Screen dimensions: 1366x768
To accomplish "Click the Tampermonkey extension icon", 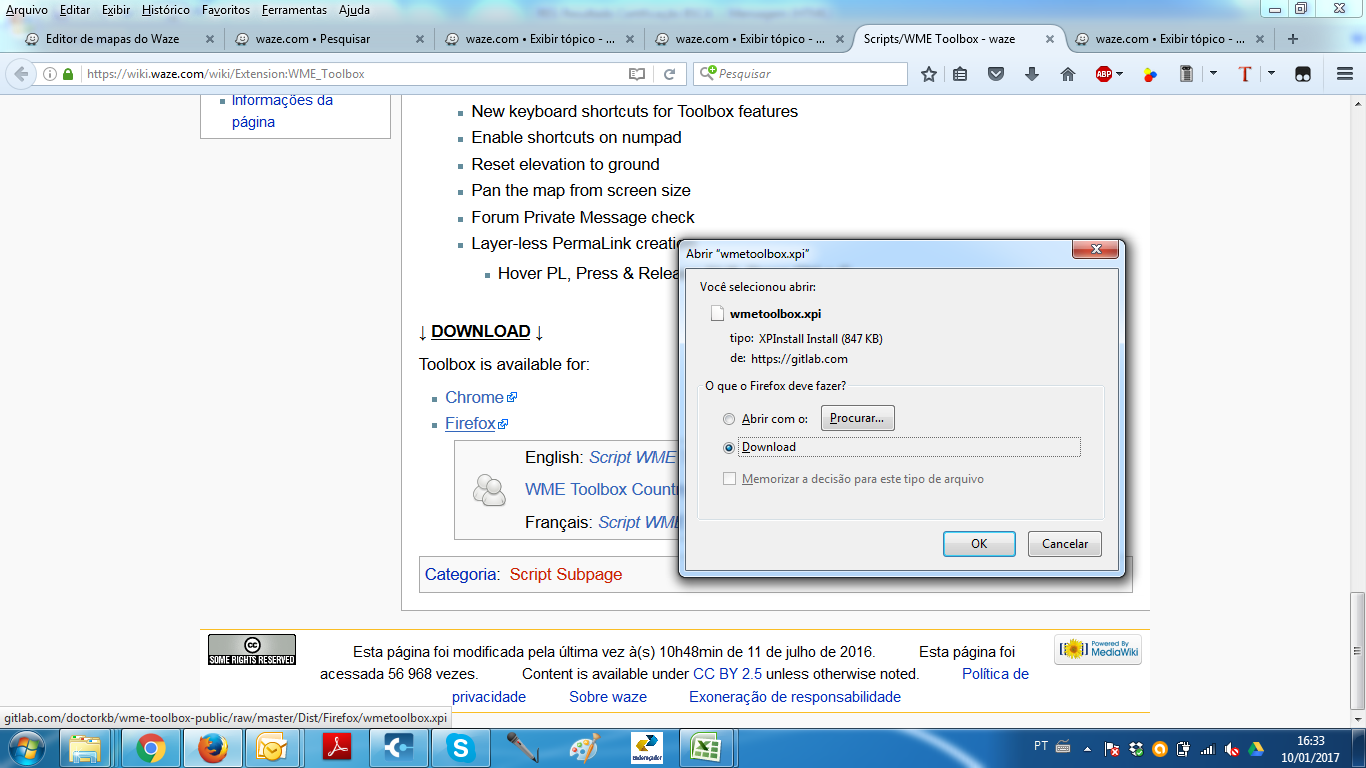I will tap(1303, 74).
